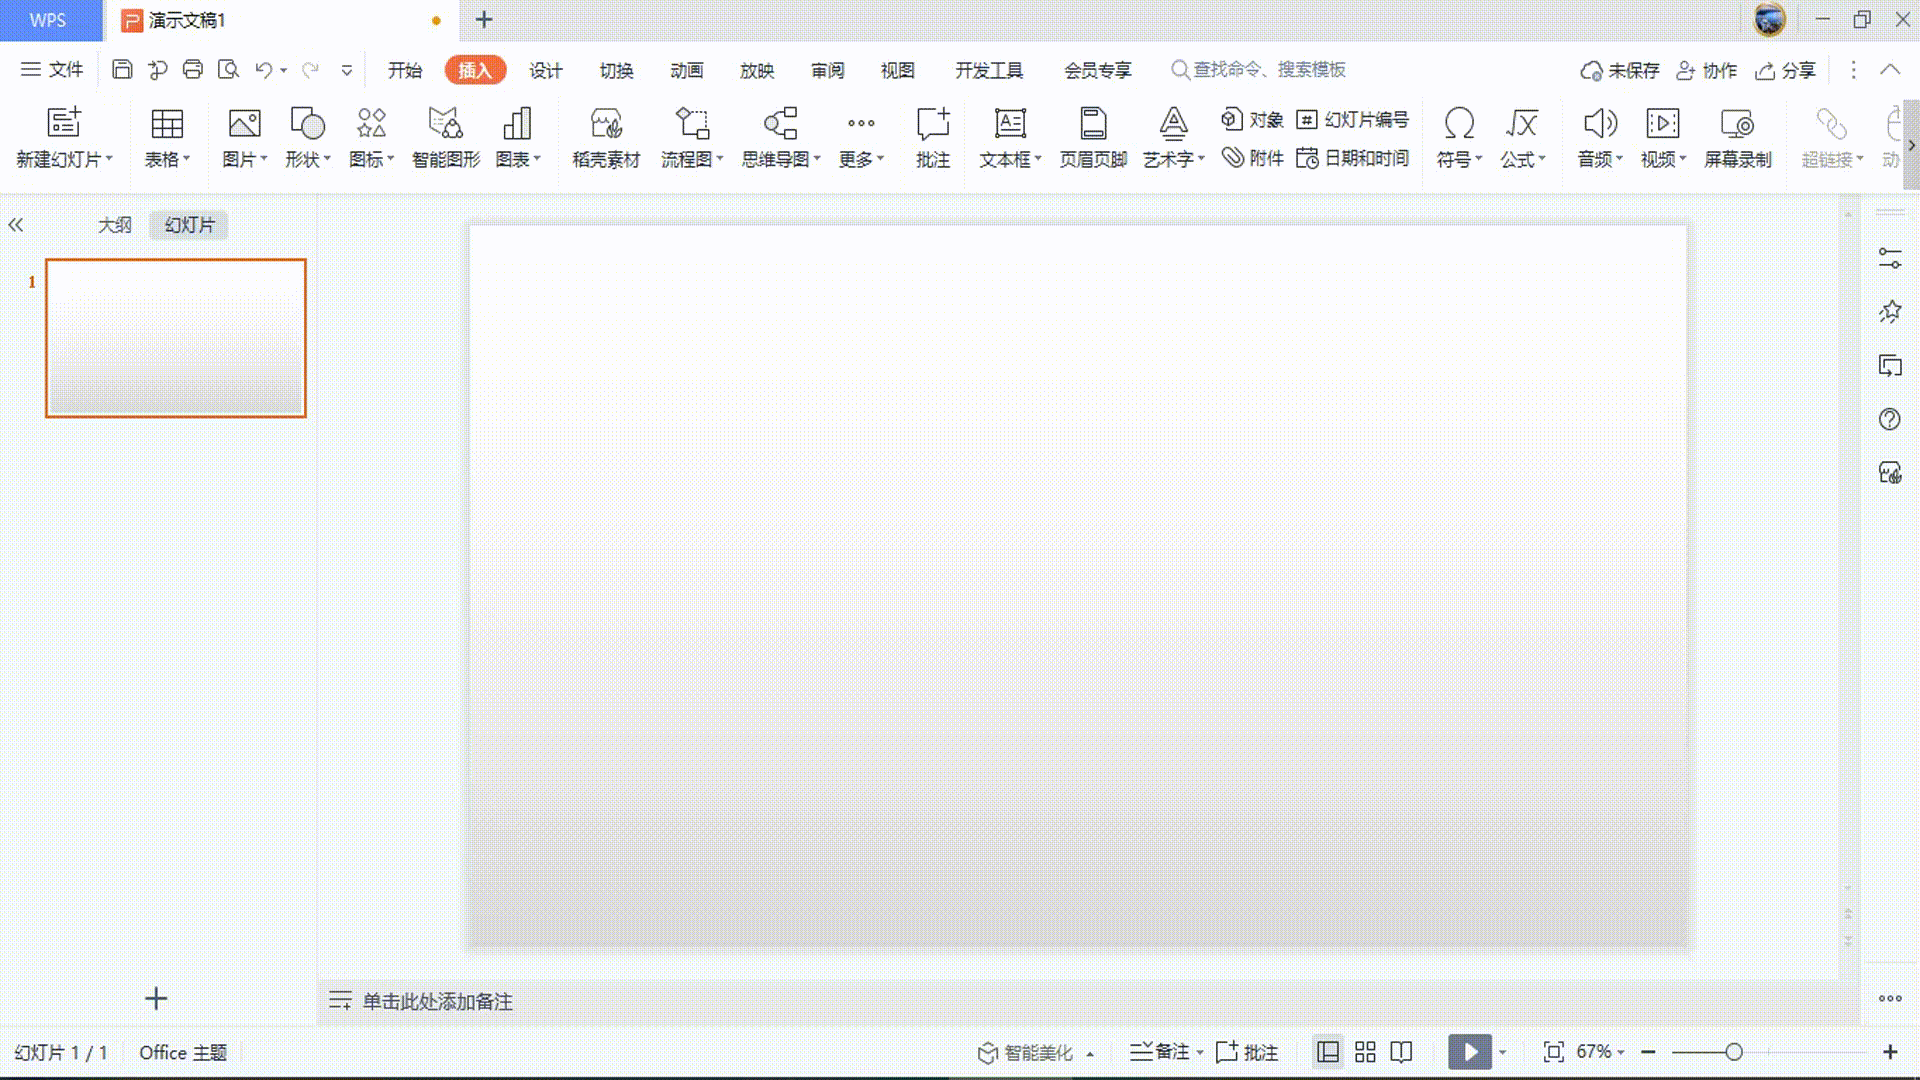
Task: Click the command search box
Action: click(1258, 69)
